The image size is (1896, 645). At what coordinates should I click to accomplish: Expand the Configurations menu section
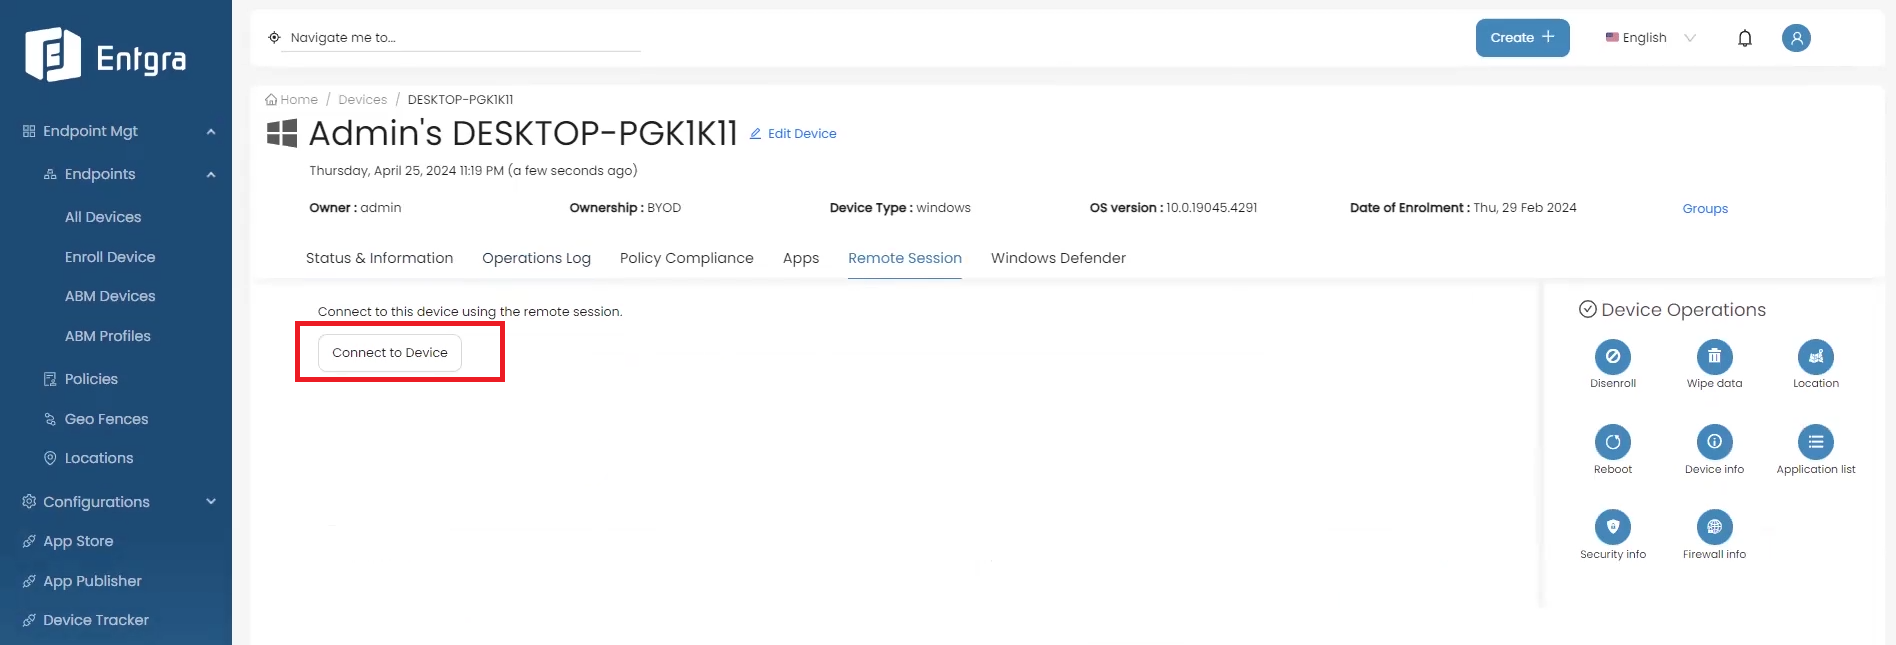click(x=211, y=502)
